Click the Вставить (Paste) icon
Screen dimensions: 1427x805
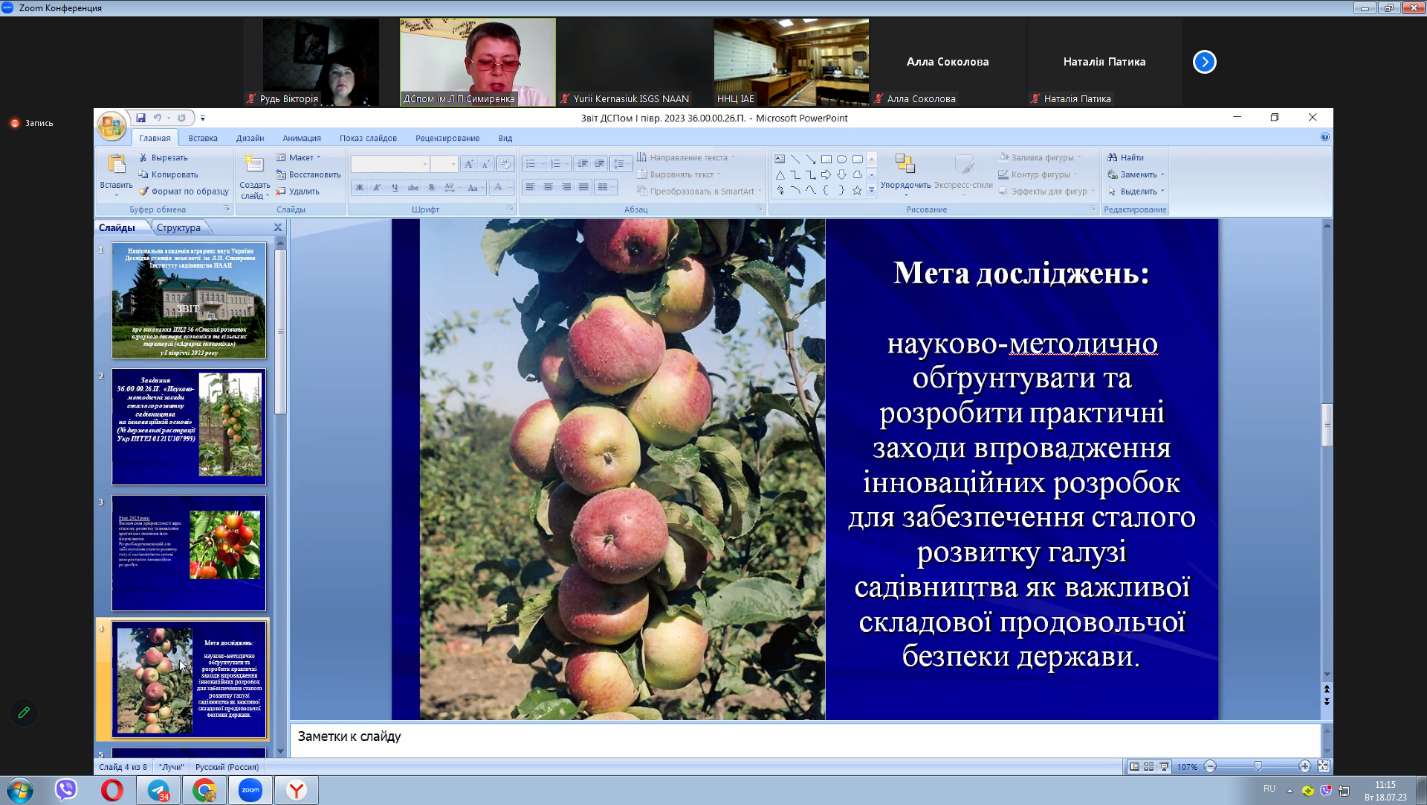[x=116, y=172]
